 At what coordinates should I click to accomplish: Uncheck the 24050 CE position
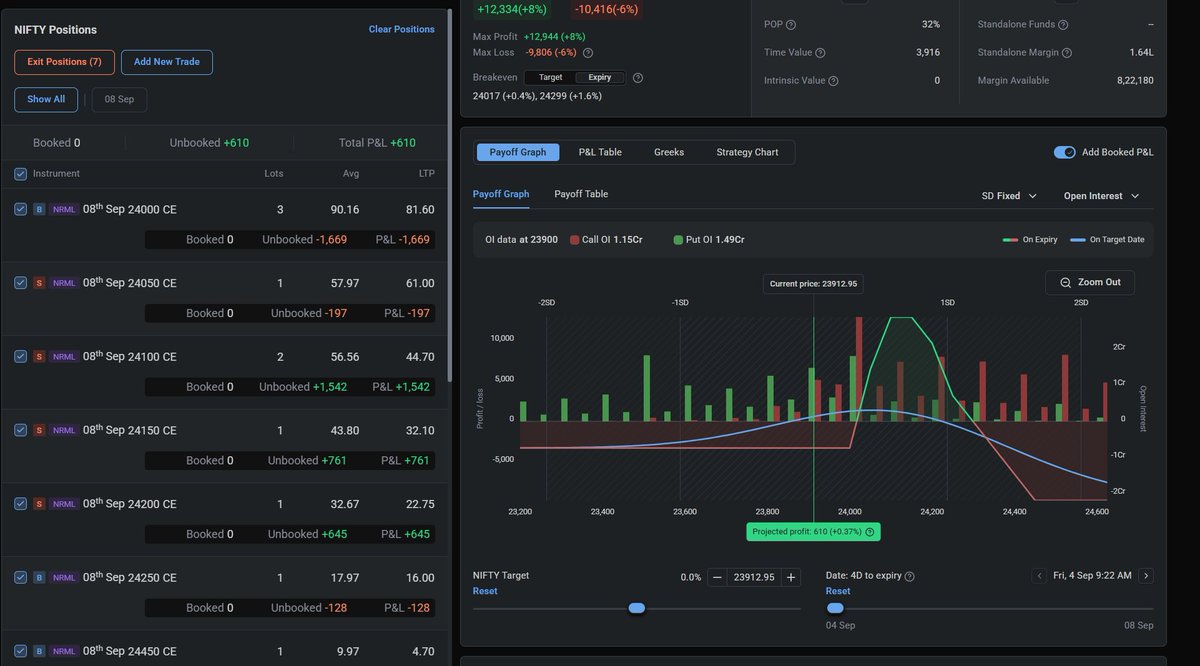pyautogui.click(x=21, y=283)
